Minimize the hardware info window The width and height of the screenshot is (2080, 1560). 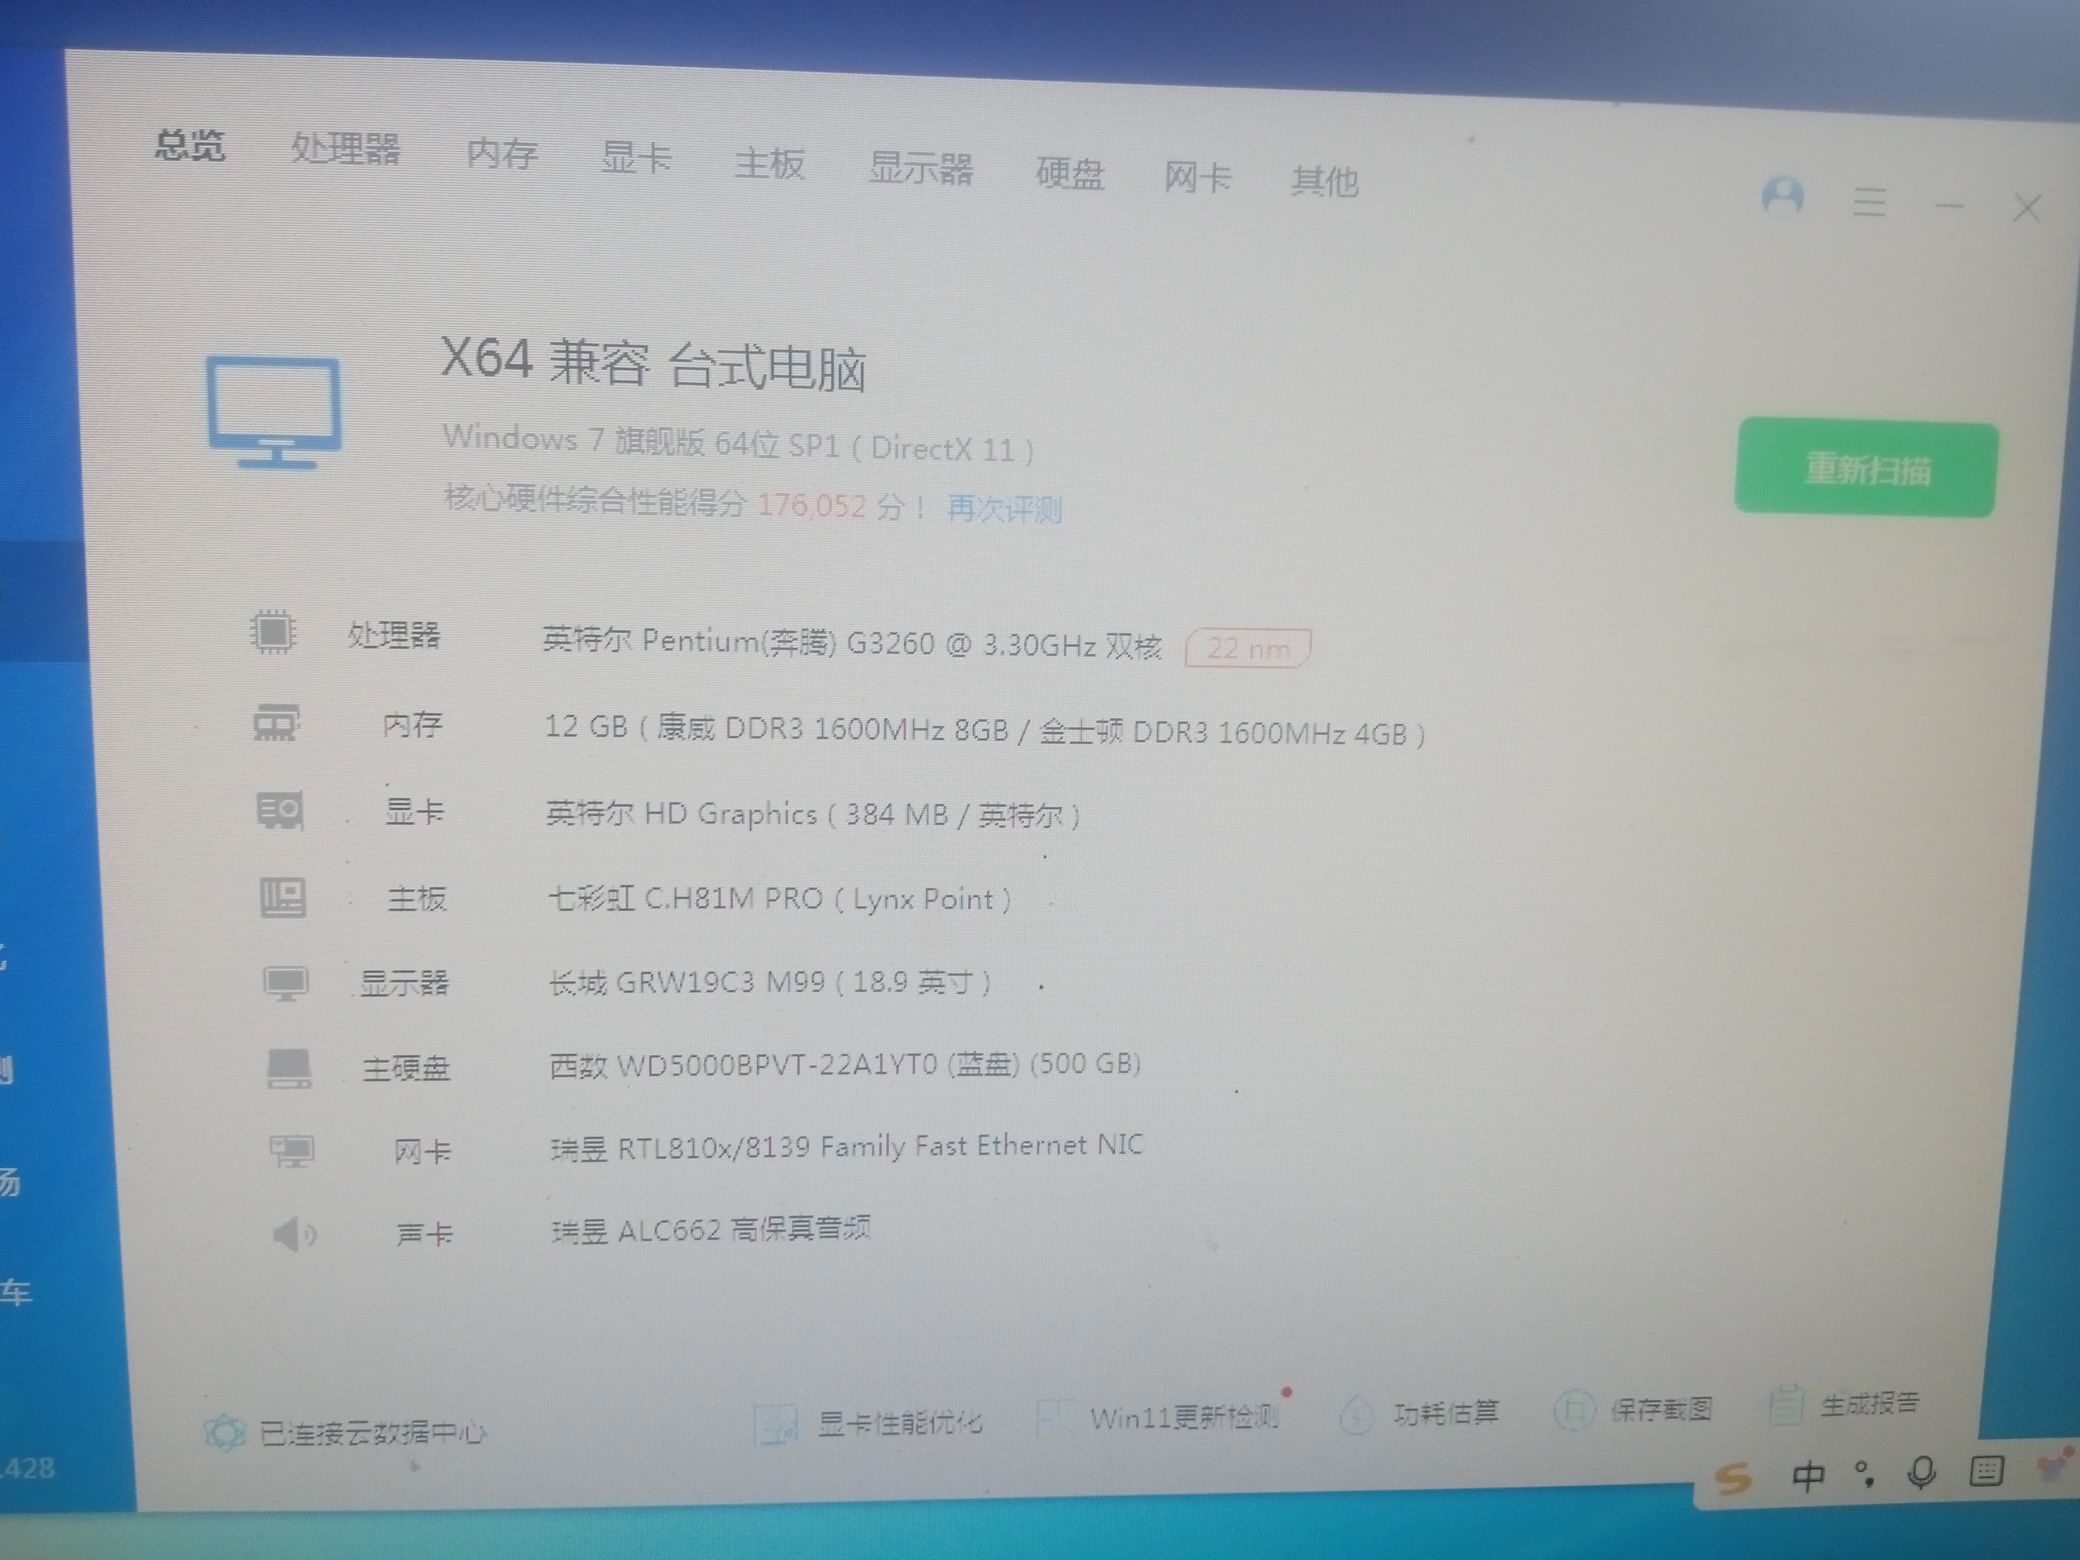click(1950, 206)
